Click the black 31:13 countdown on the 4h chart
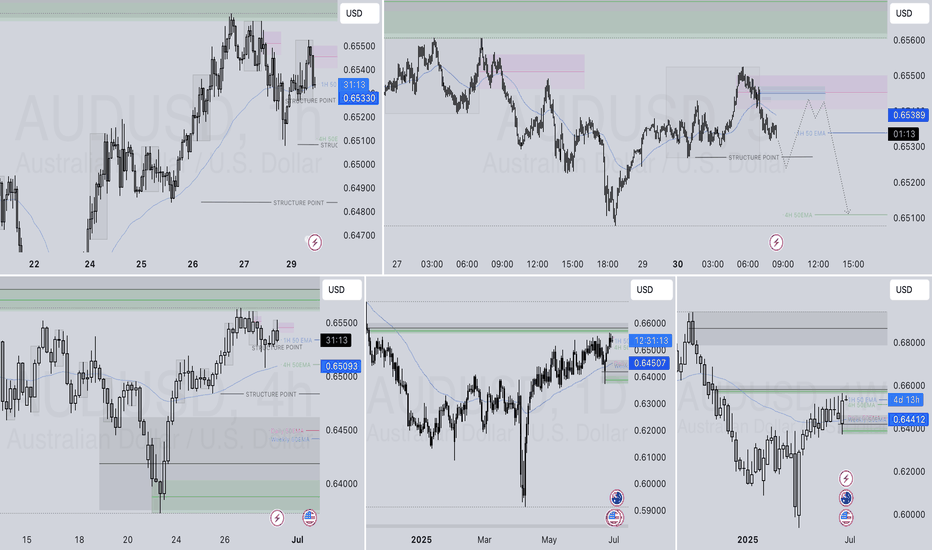This screenshot has width=932, height=550. pos(336,340)
